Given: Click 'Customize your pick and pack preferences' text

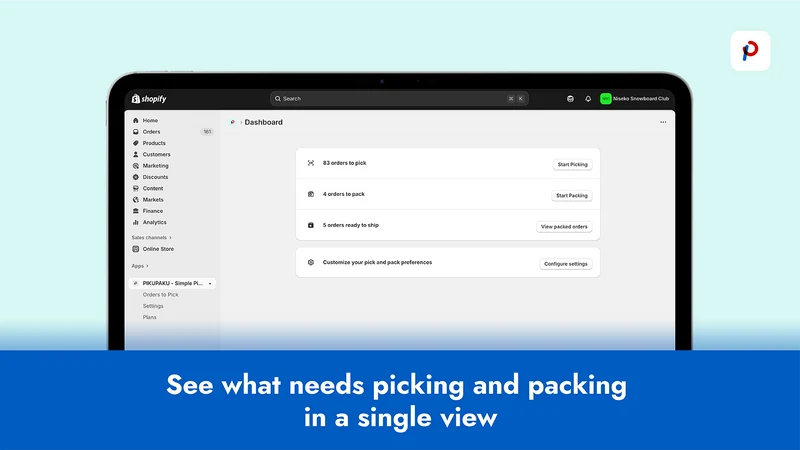Looking at the screenshot, I should click(x=377, y=262).
